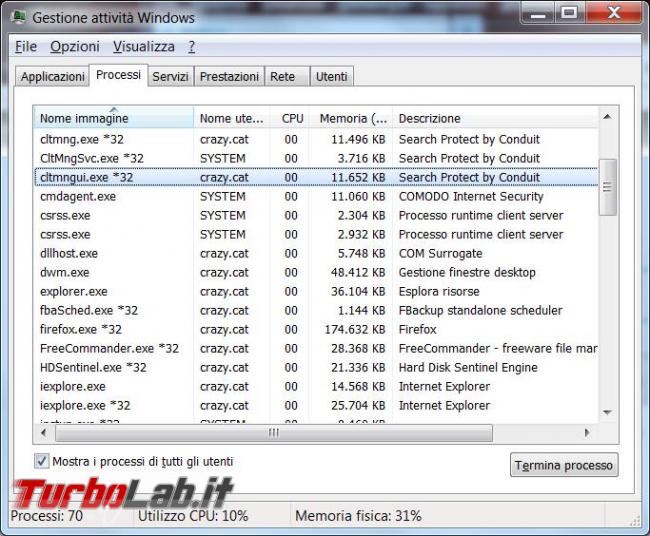Screen dimensions: 650x536
Task: Click the horizontal scrollbar left arrow
Action: click(x=44, y=433)
